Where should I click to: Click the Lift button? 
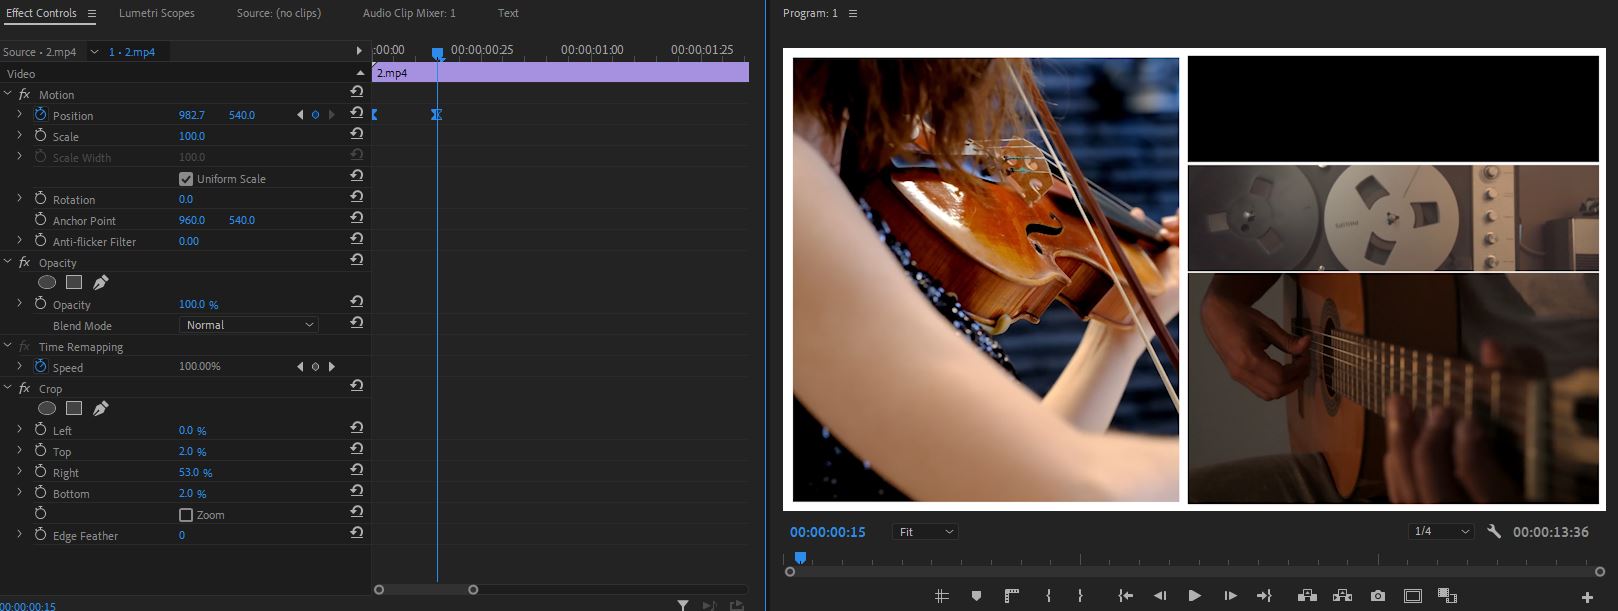(1307, 596)
